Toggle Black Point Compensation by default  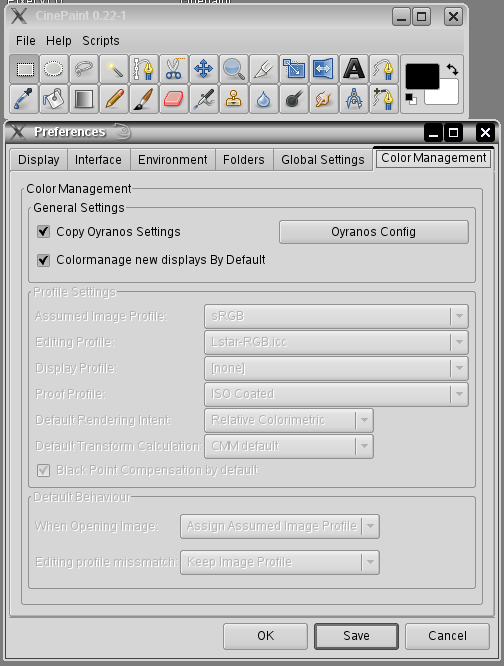pyautogui.click(x=43, y=470)
